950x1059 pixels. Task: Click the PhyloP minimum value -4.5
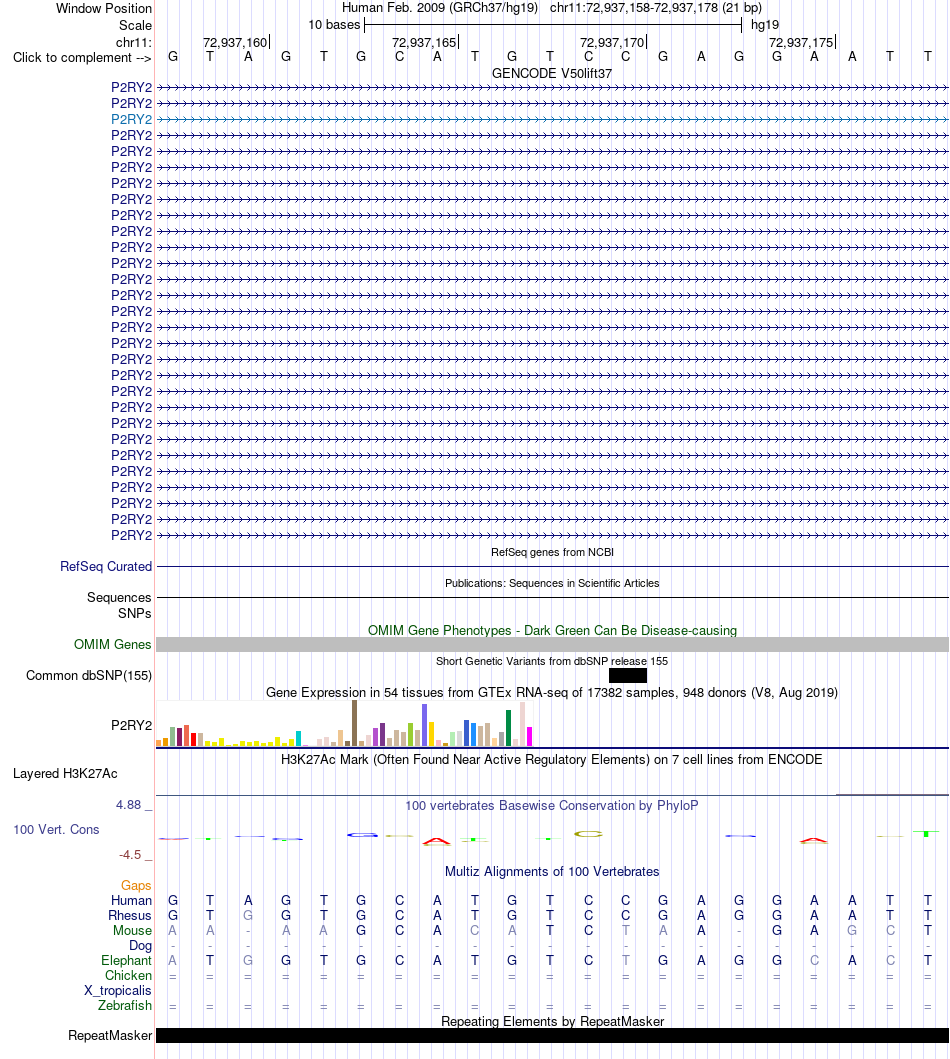tap(130, 854)
